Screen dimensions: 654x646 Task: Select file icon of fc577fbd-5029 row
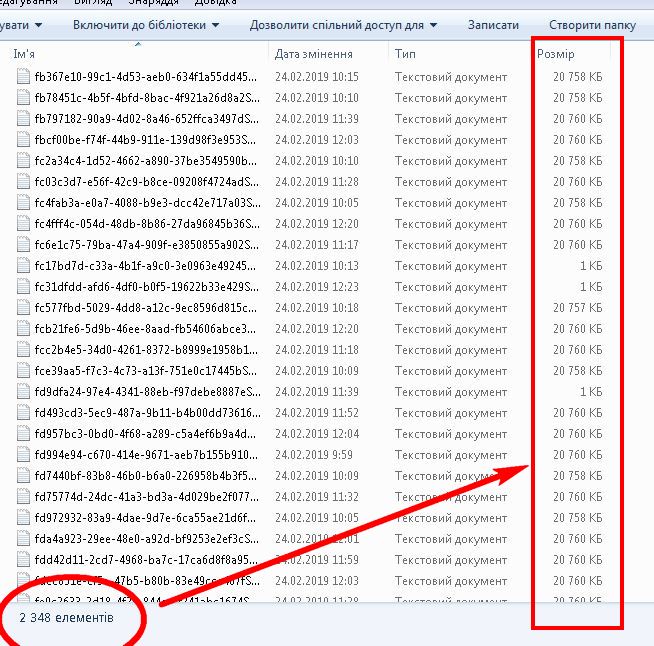pyautogui.click(x=23, y=308)
